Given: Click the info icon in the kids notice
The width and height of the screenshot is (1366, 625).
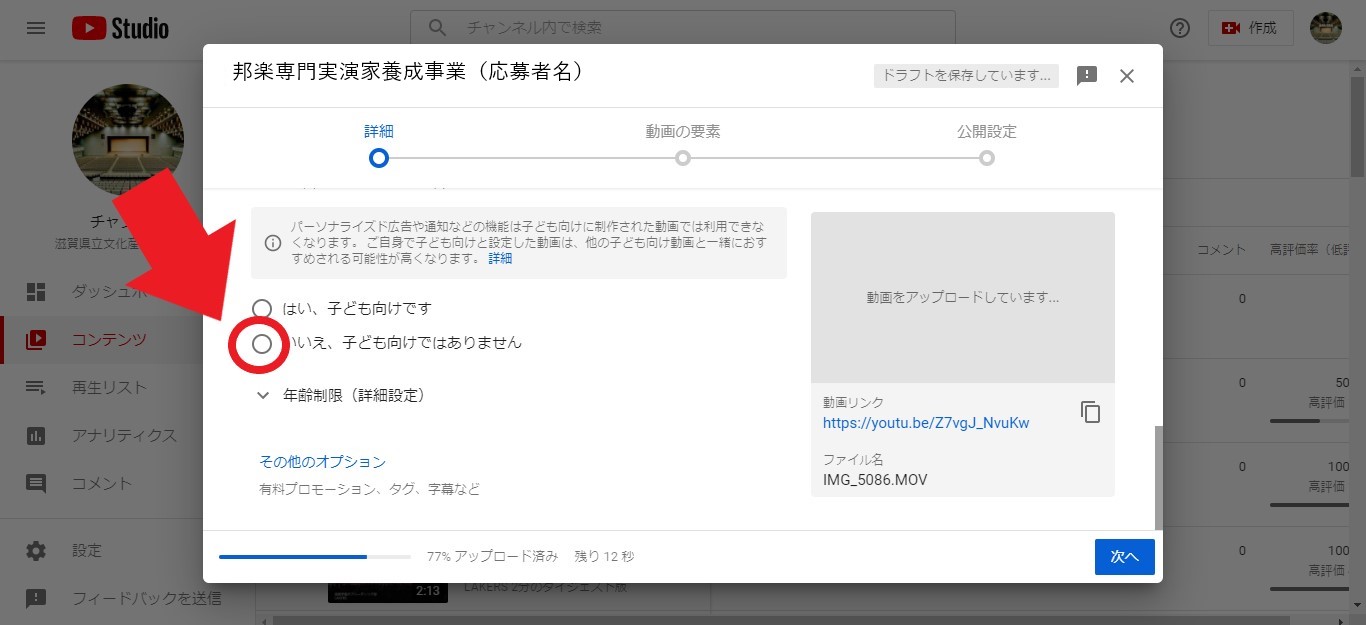Looking at the screenshot, I should pyautogui.click(x=272, y=243).
